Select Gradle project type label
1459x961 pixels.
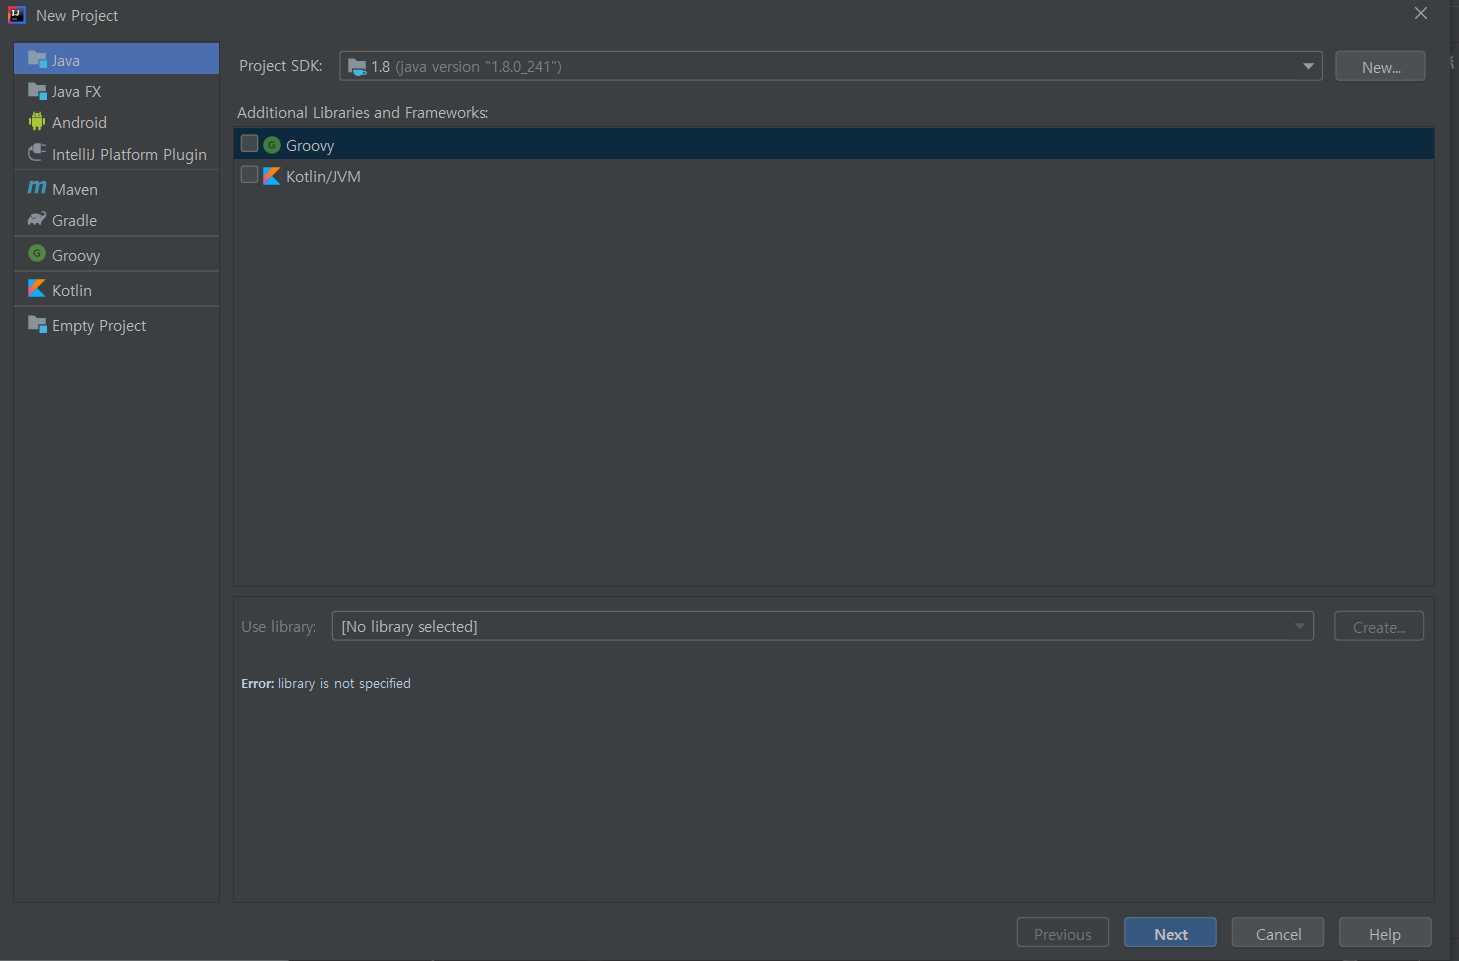(x=74, y=221)
